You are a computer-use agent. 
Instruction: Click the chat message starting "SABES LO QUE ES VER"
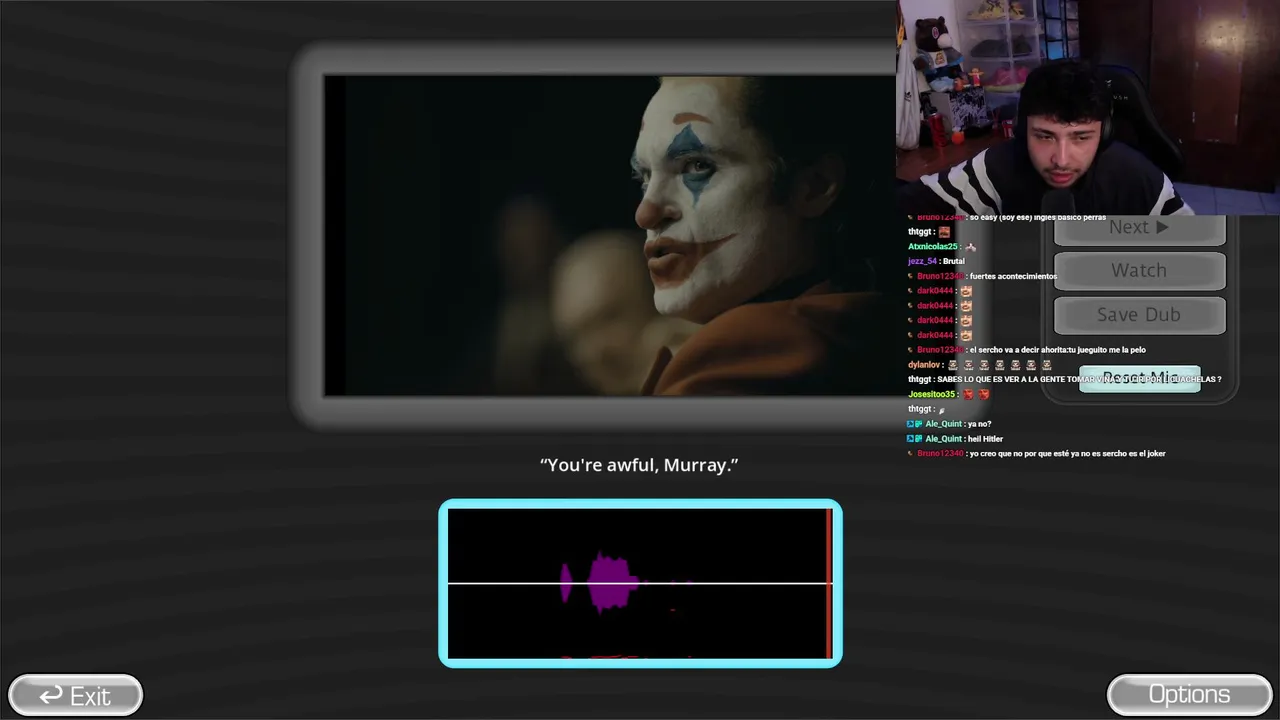[1079, 380]
